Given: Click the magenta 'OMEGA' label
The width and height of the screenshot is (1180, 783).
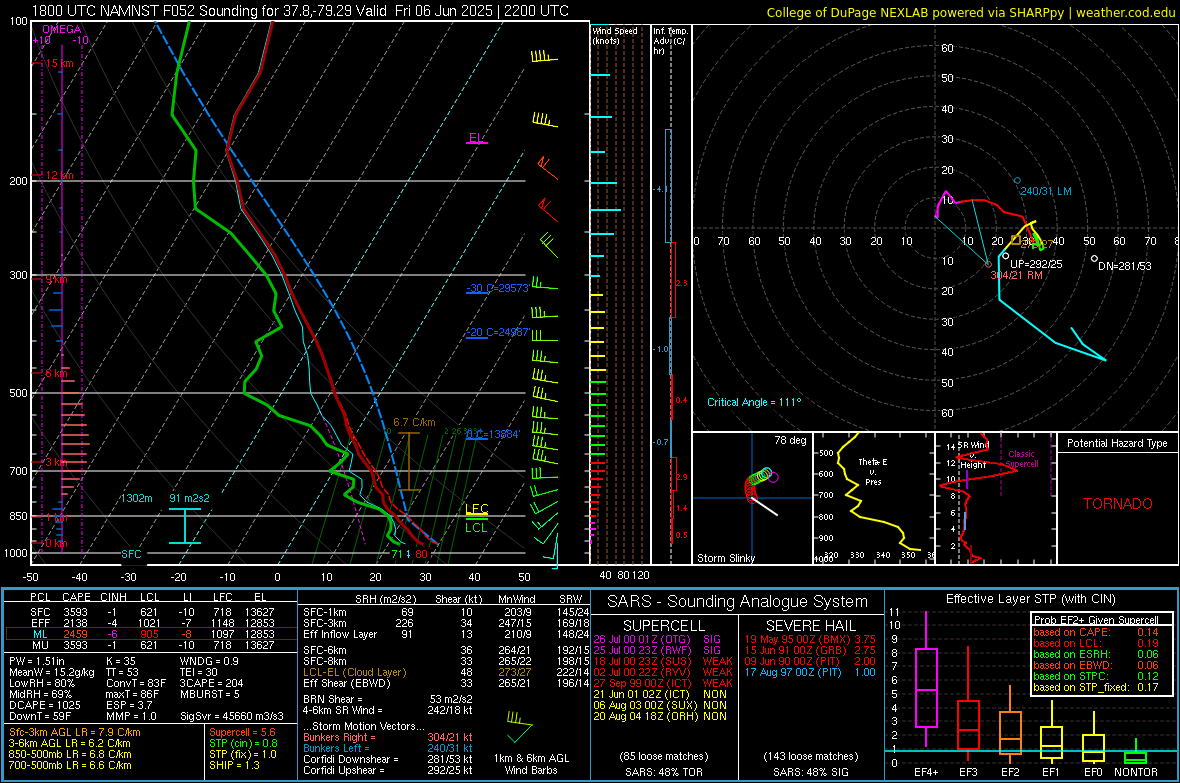Looking at the screenshot, I should coord(62,29).
